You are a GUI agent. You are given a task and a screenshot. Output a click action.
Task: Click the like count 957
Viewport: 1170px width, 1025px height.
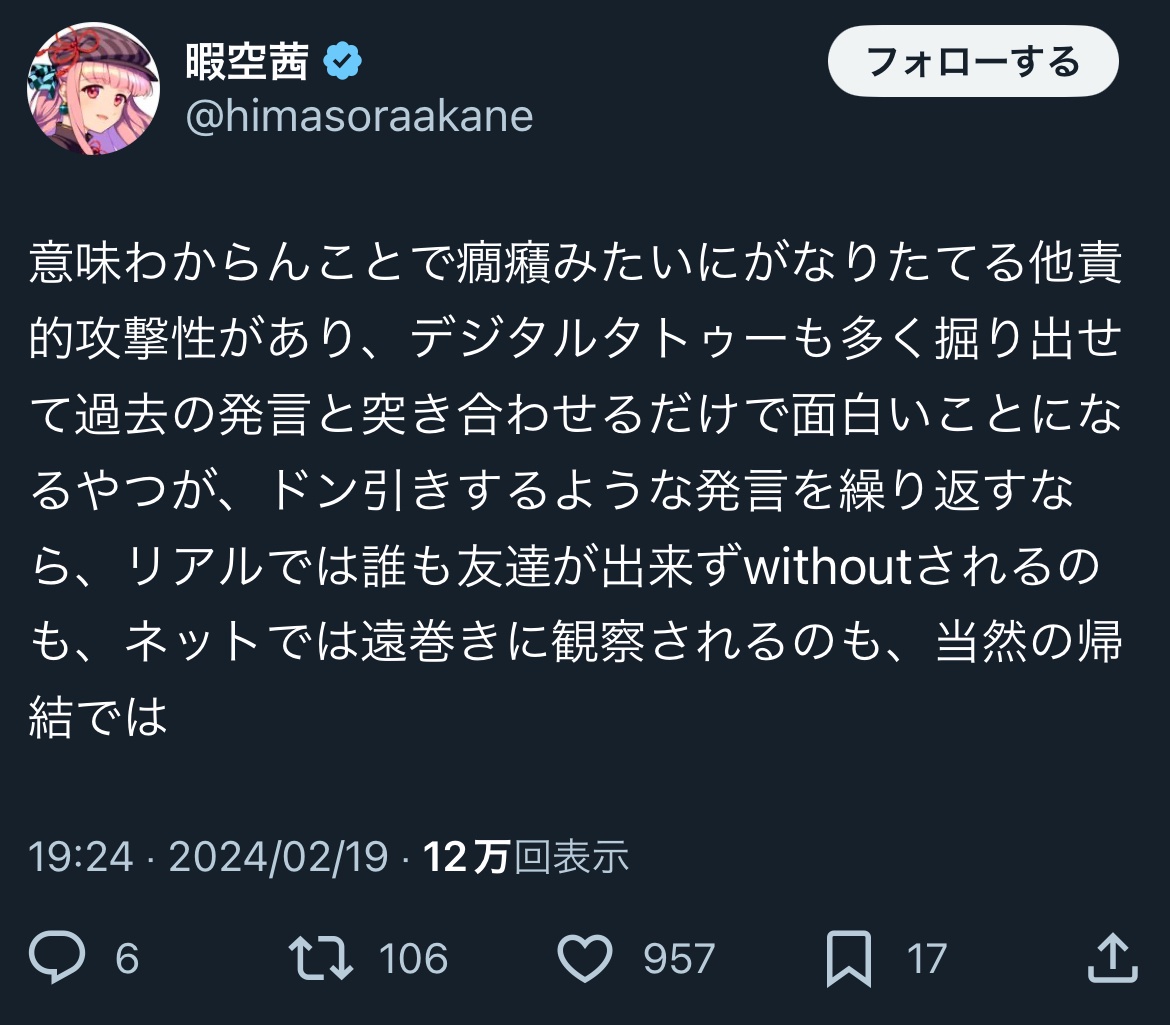(x=679, y=960)
